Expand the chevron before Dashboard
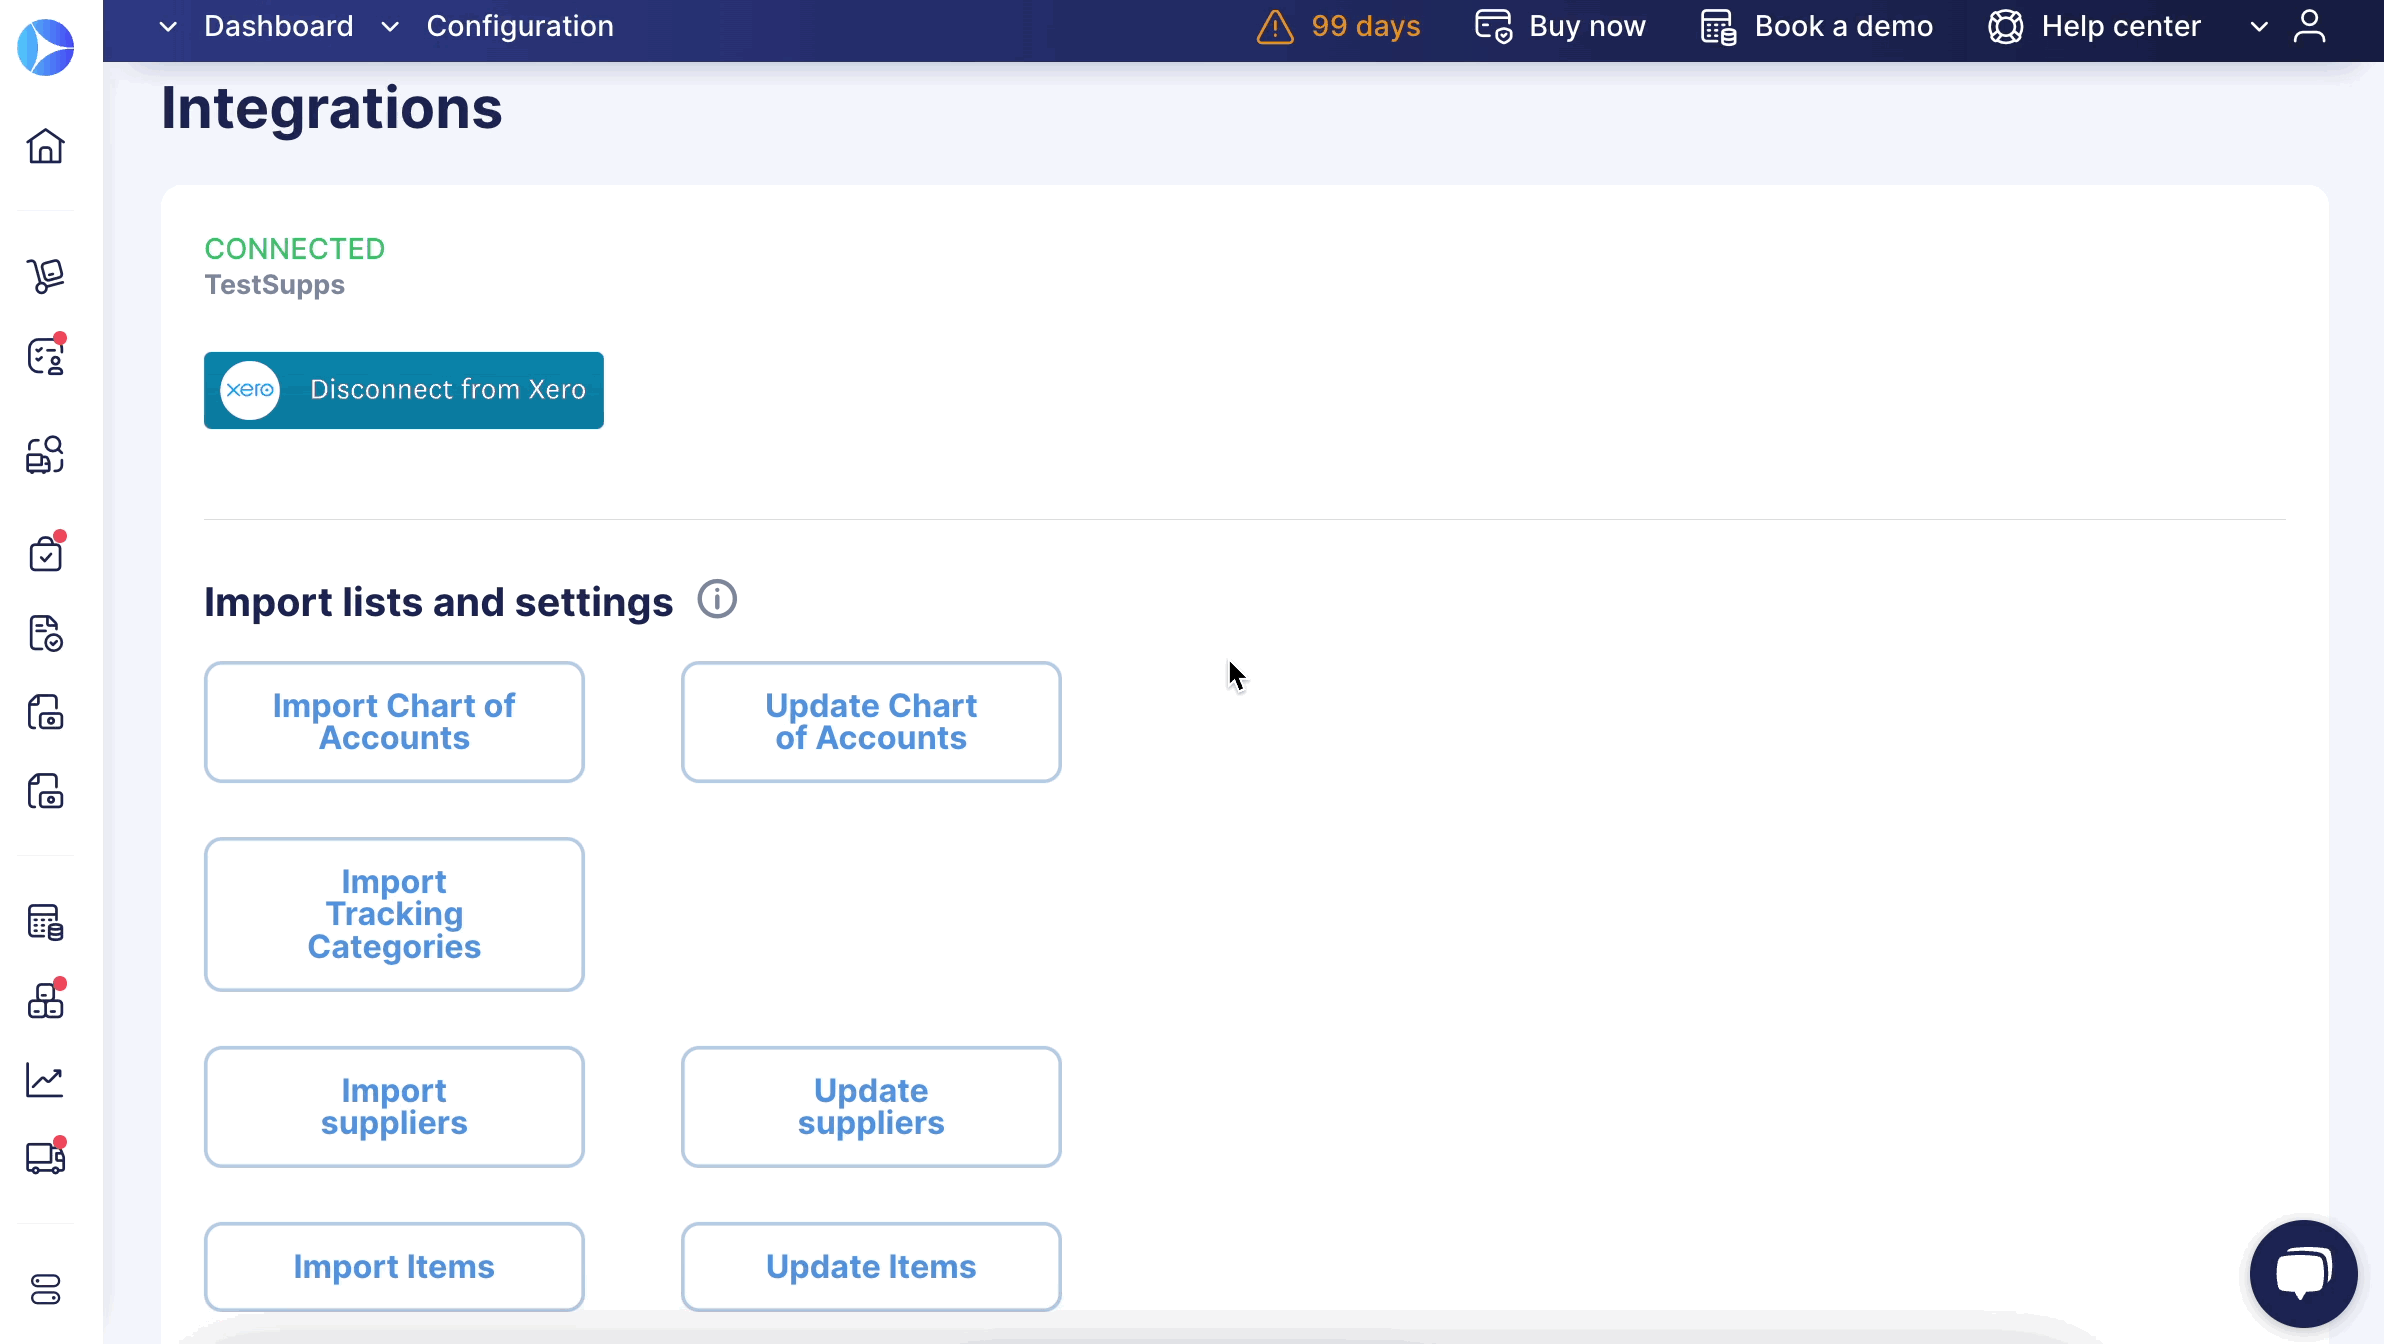Screen dimensions: 2384x1344 click(168, 27)
